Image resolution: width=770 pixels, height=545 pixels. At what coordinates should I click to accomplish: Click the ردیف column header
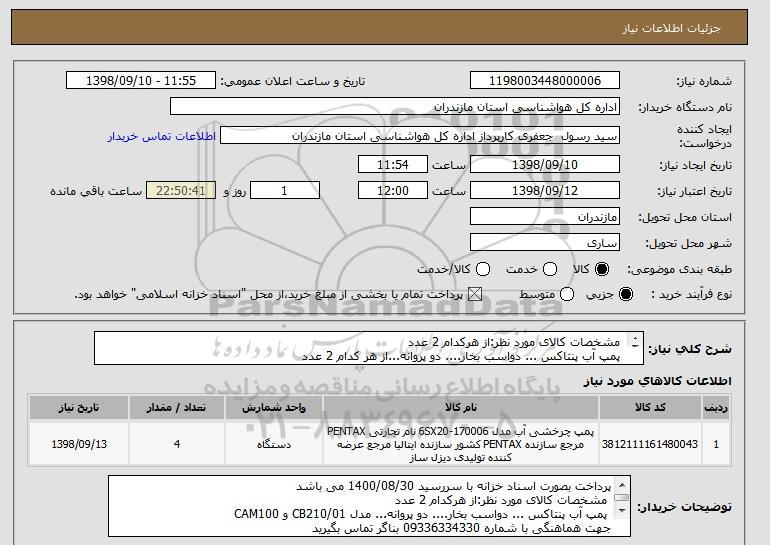point(716,408)
